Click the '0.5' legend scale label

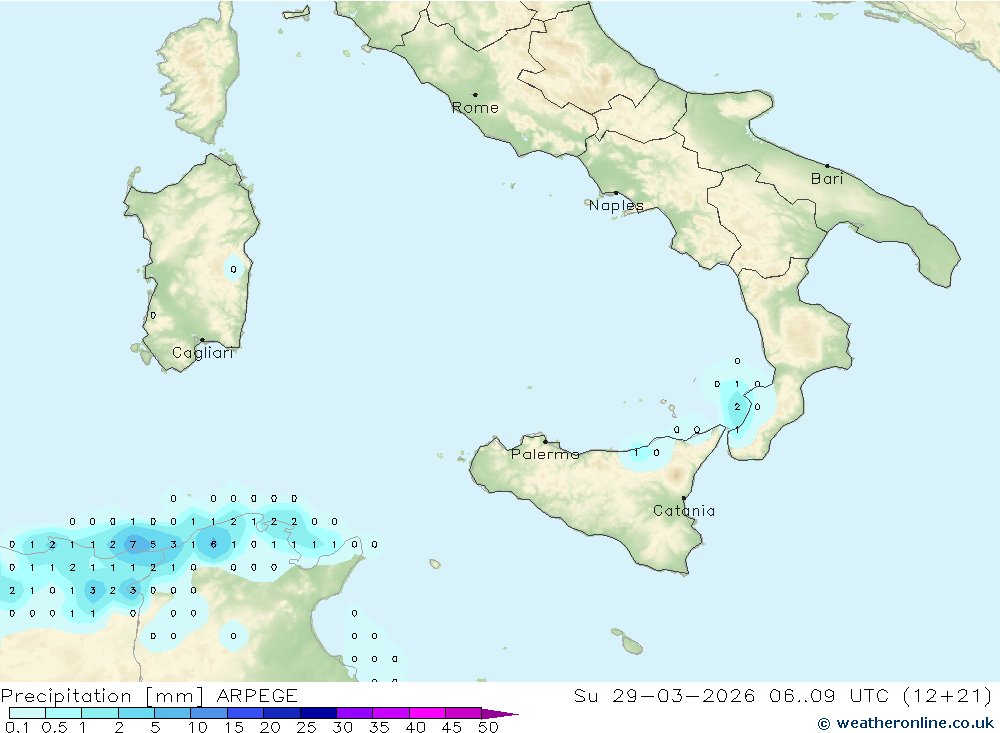point(54,727)
